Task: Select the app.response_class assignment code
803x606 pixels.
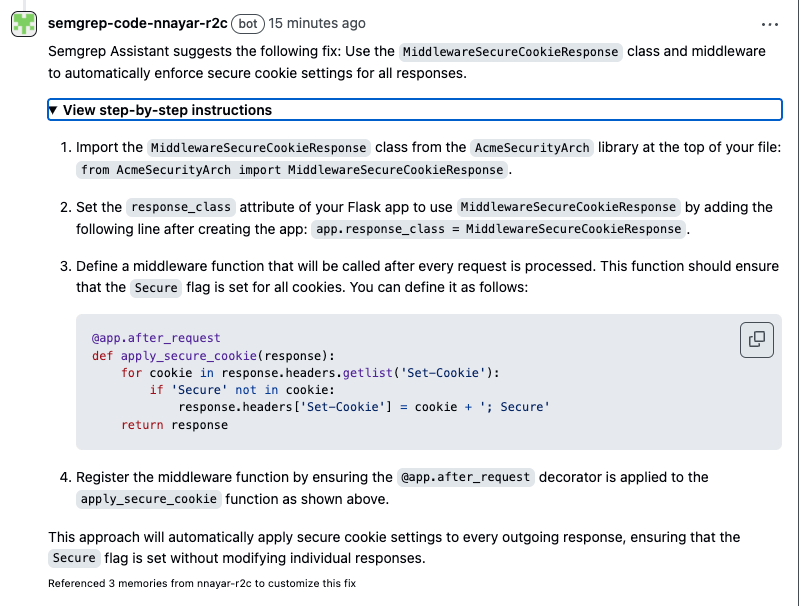Action: click(498, 229)
